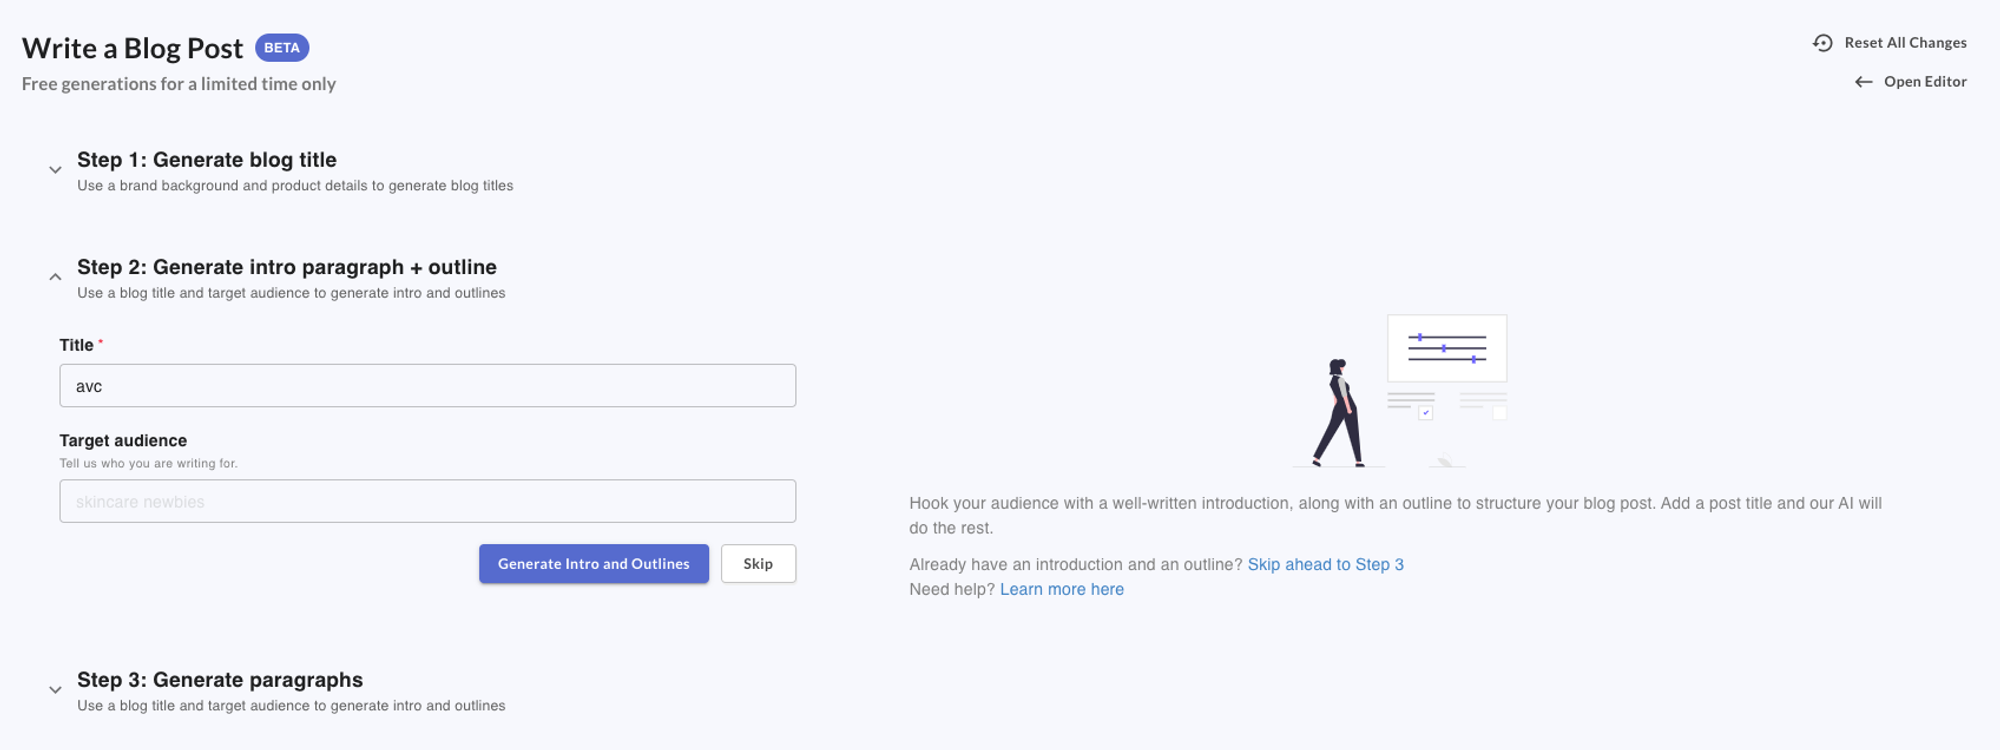Click 'Step 2: Generate intro paragraph + outline' heading

(x=287, y=267)
